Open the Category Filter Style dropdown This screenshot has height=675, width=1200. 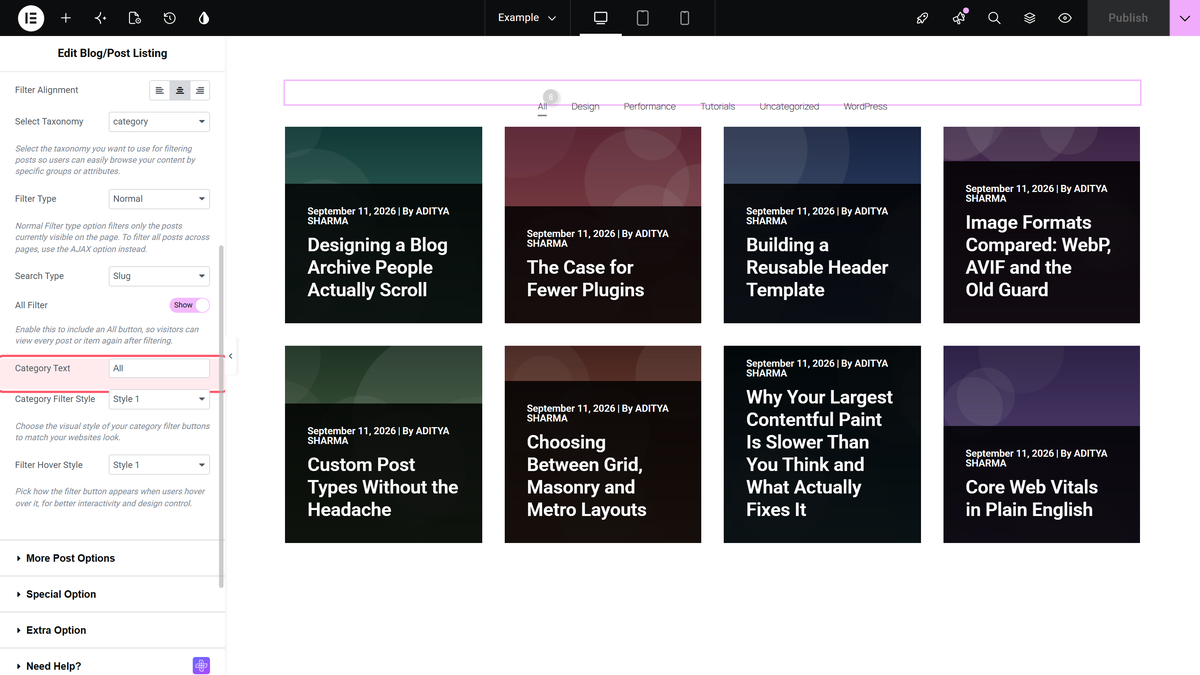pyautogui.click(x=159, y=399)
